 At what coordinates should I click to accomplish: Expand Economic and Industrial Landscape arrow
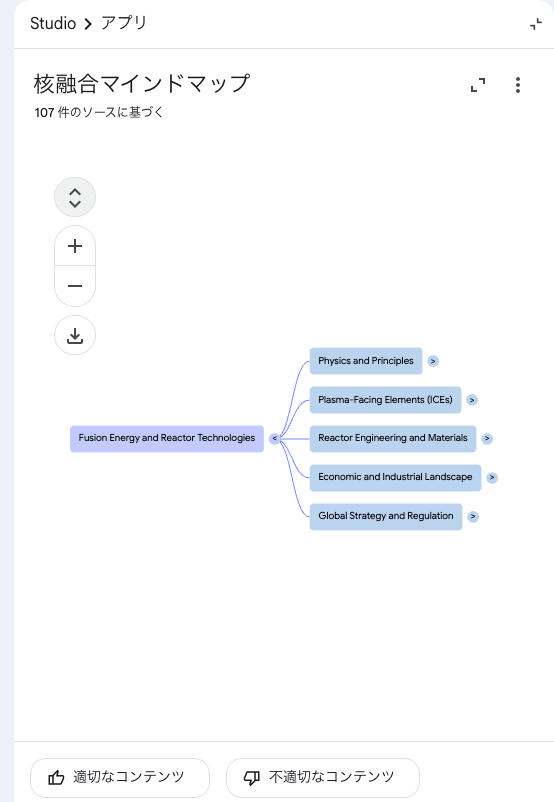(x=492, y=478)
